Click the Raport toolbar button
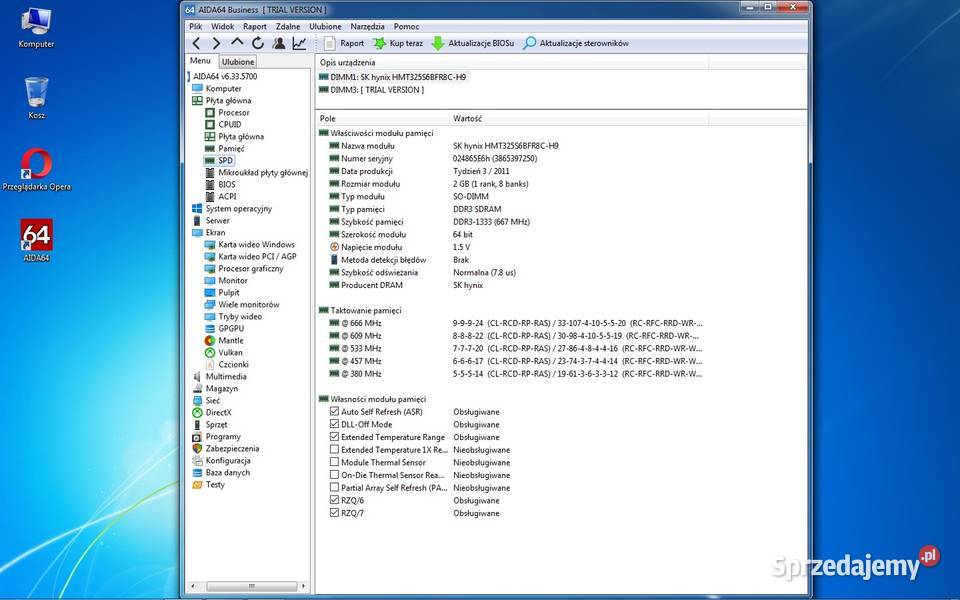This screenshot has height=600, width=960. (343, 43)
